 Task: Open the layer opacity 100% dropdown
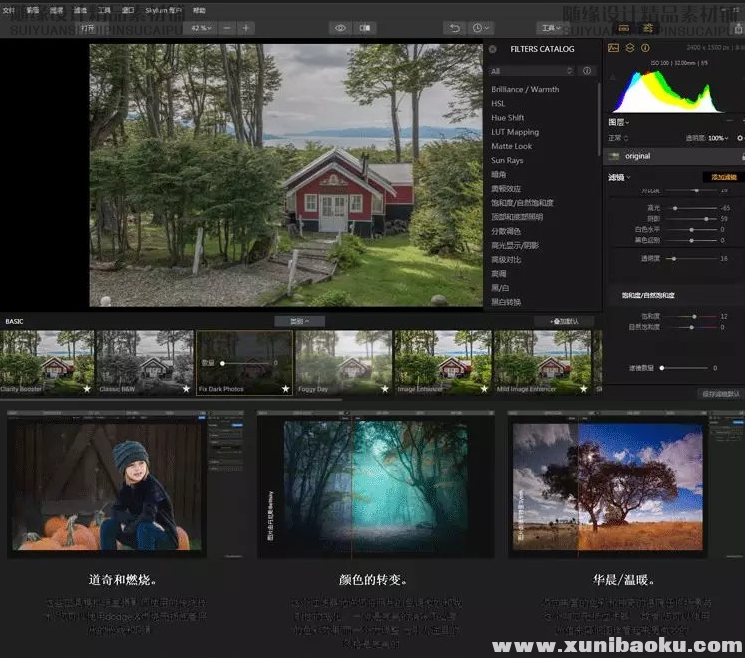click(715, 138)
